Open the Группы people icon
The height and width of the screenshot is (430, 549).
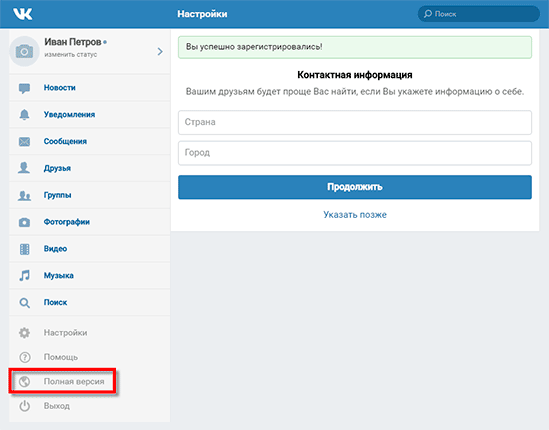[24, 195]
